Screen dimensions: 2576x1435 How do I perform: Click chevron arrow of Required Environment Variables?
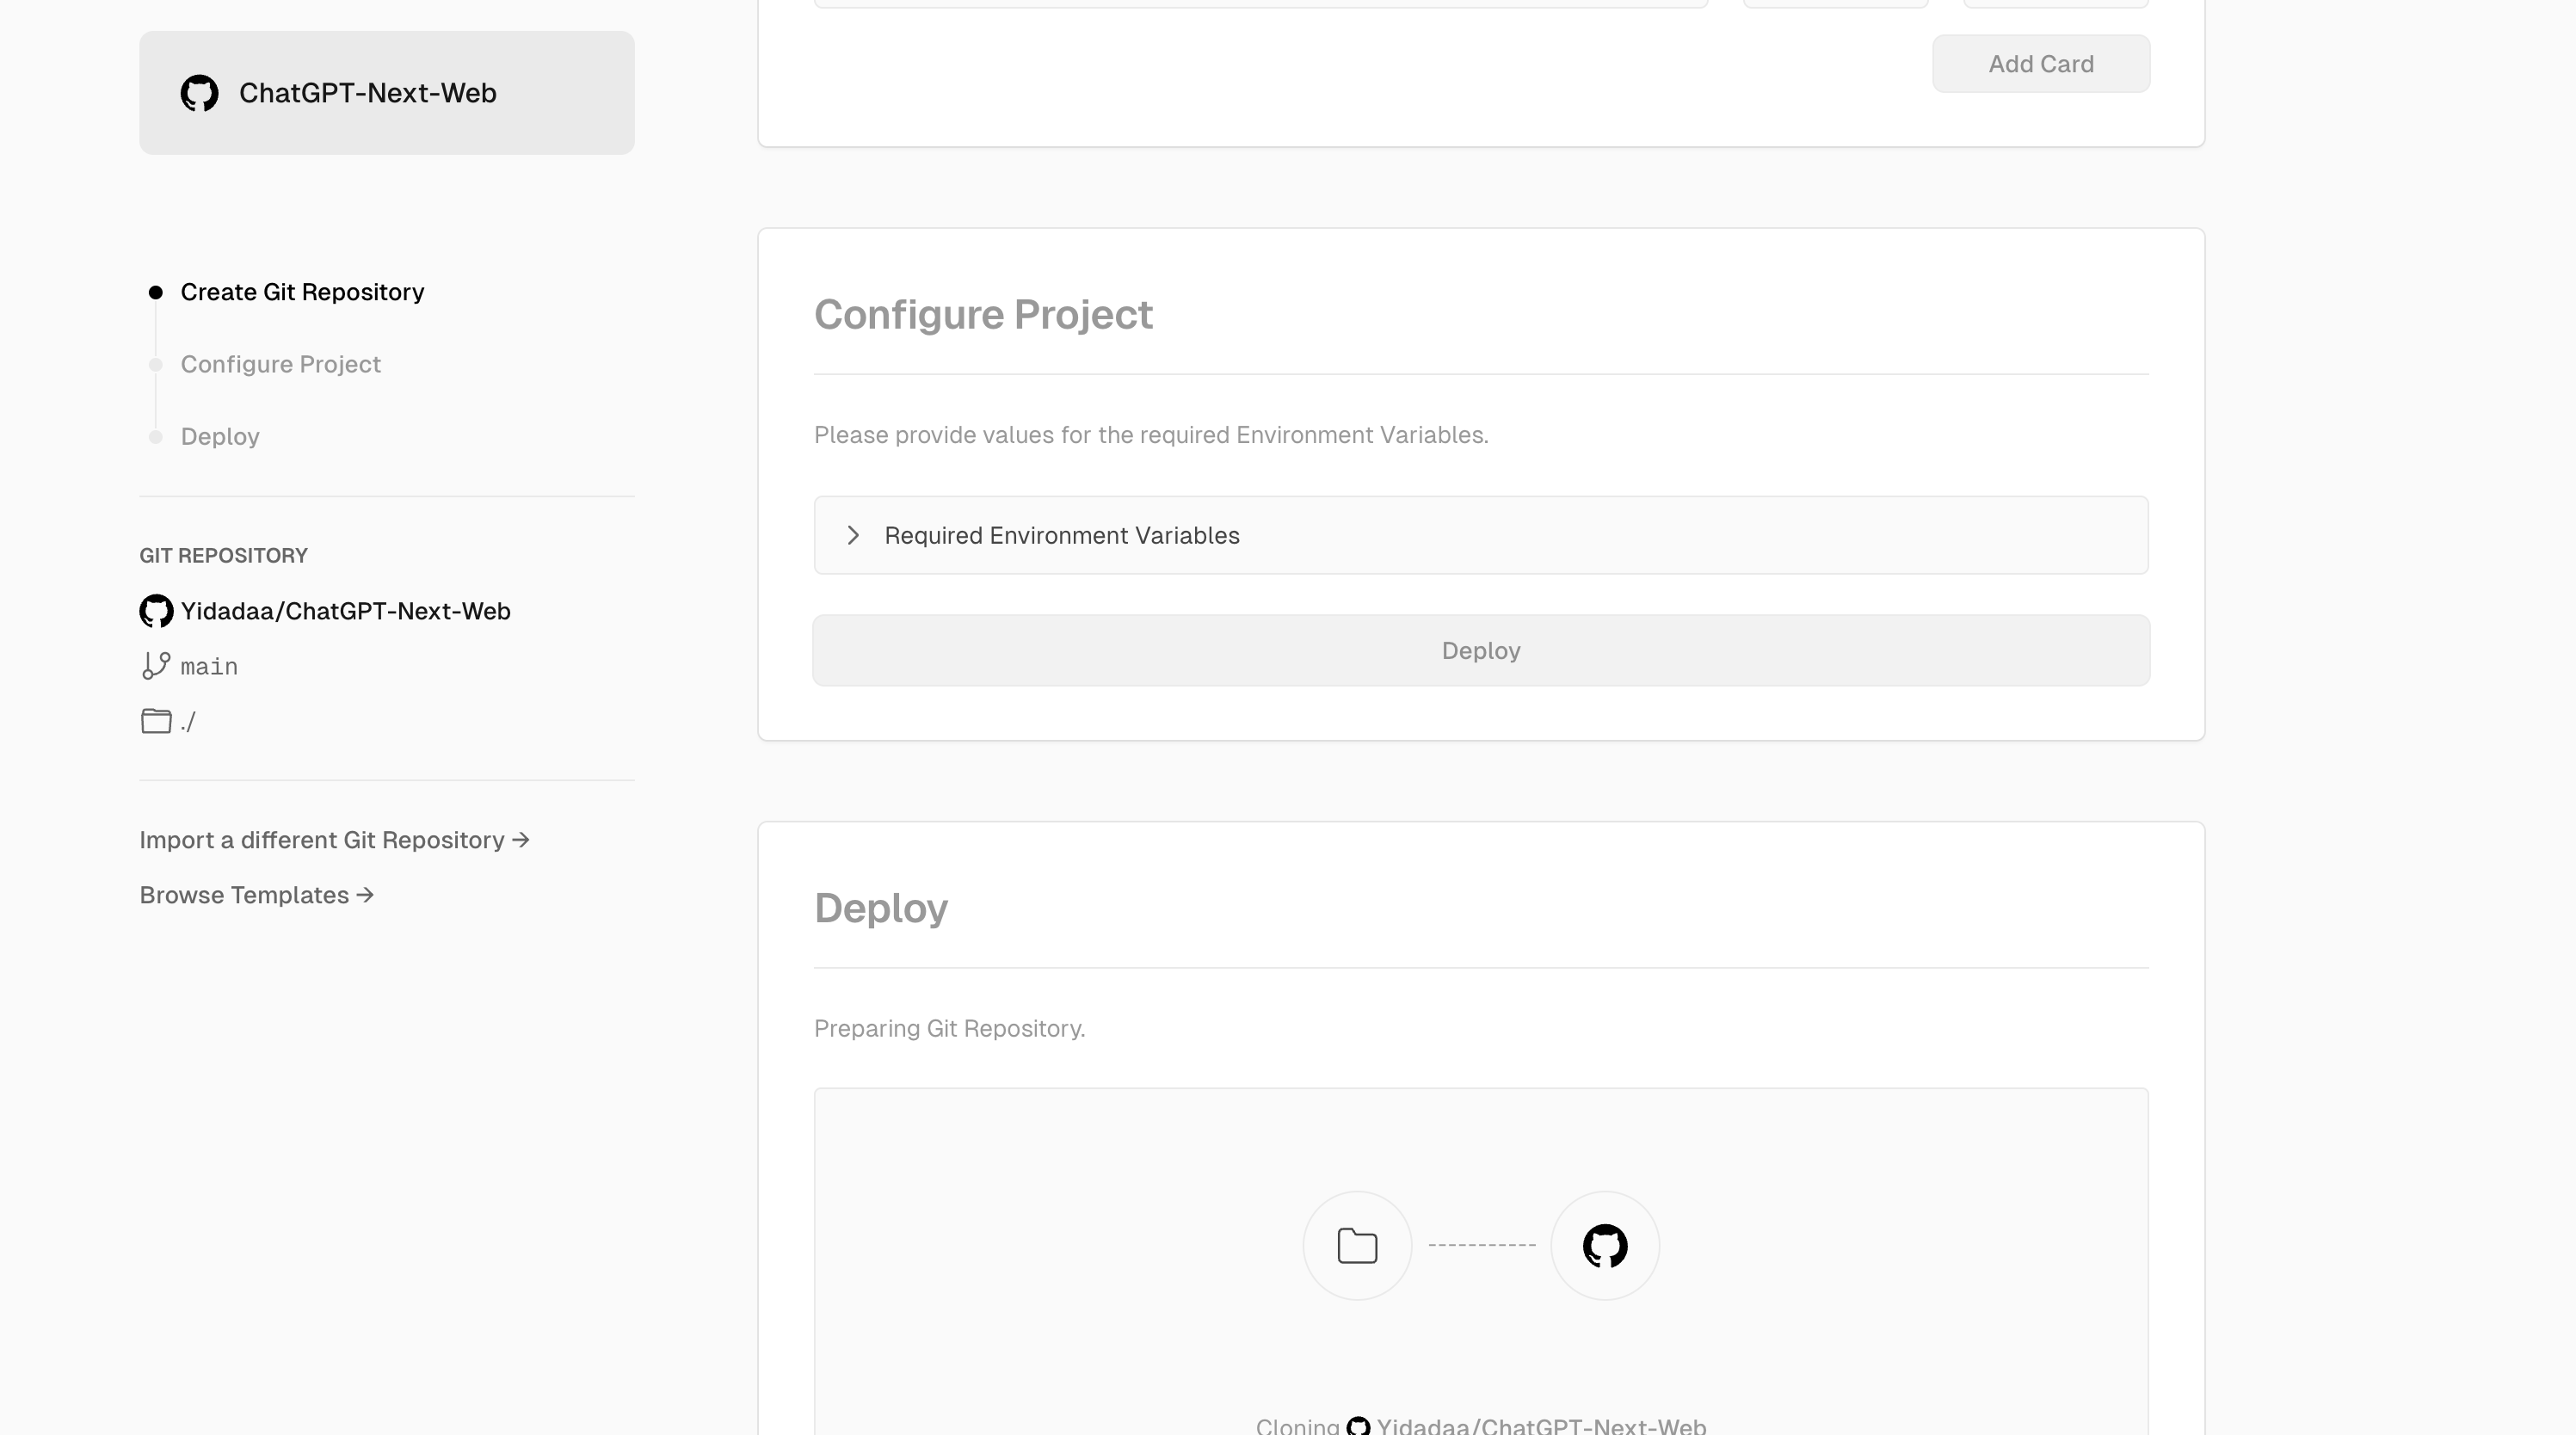click(x=853, y=535)
